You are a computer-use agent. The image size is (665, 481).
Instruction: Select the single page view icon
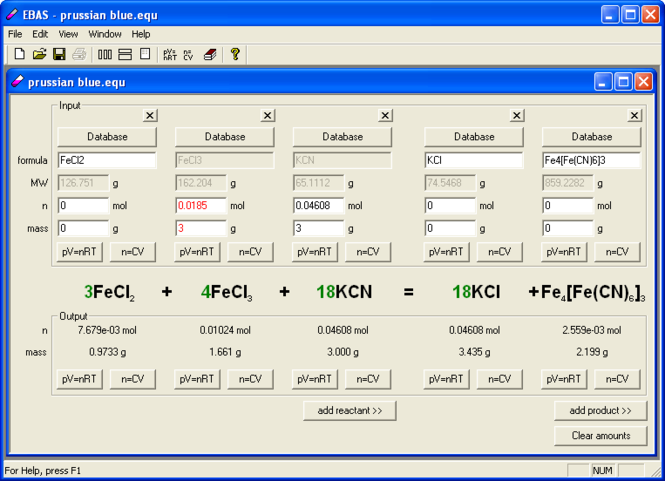(145, 54)
